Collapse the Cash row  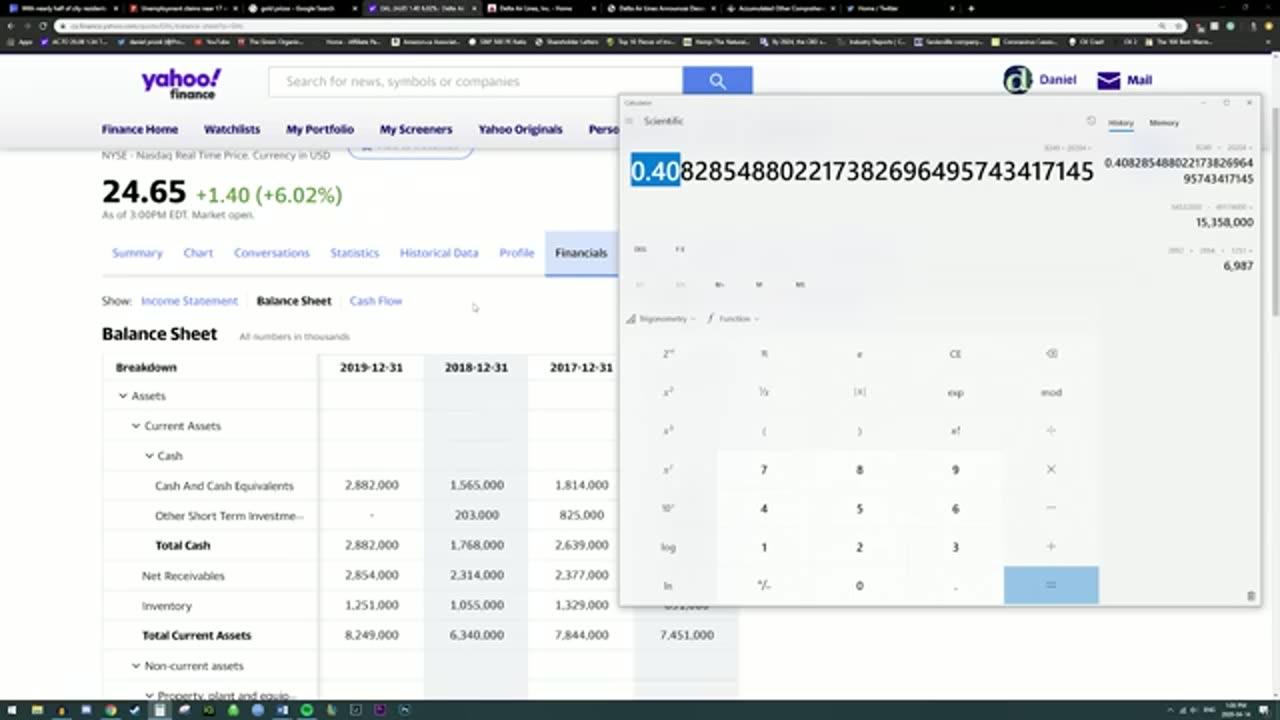click(x=149, y=456)
